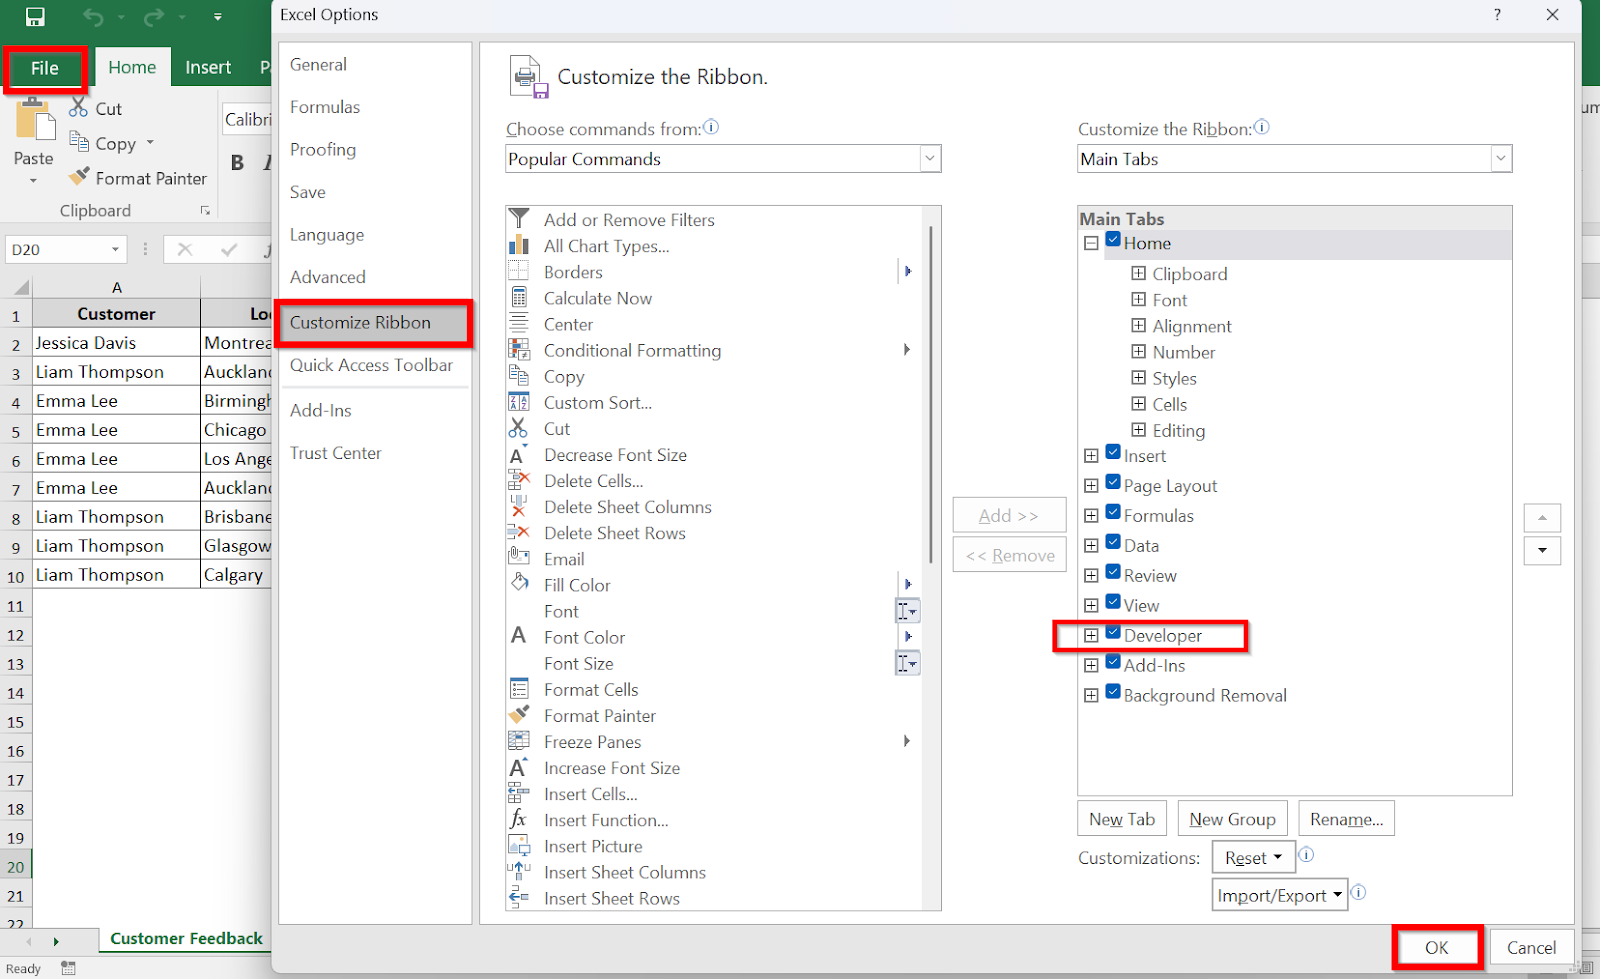Go to Advanced options category
This screenshot has width=1600, height=979.
coord(328,277)
